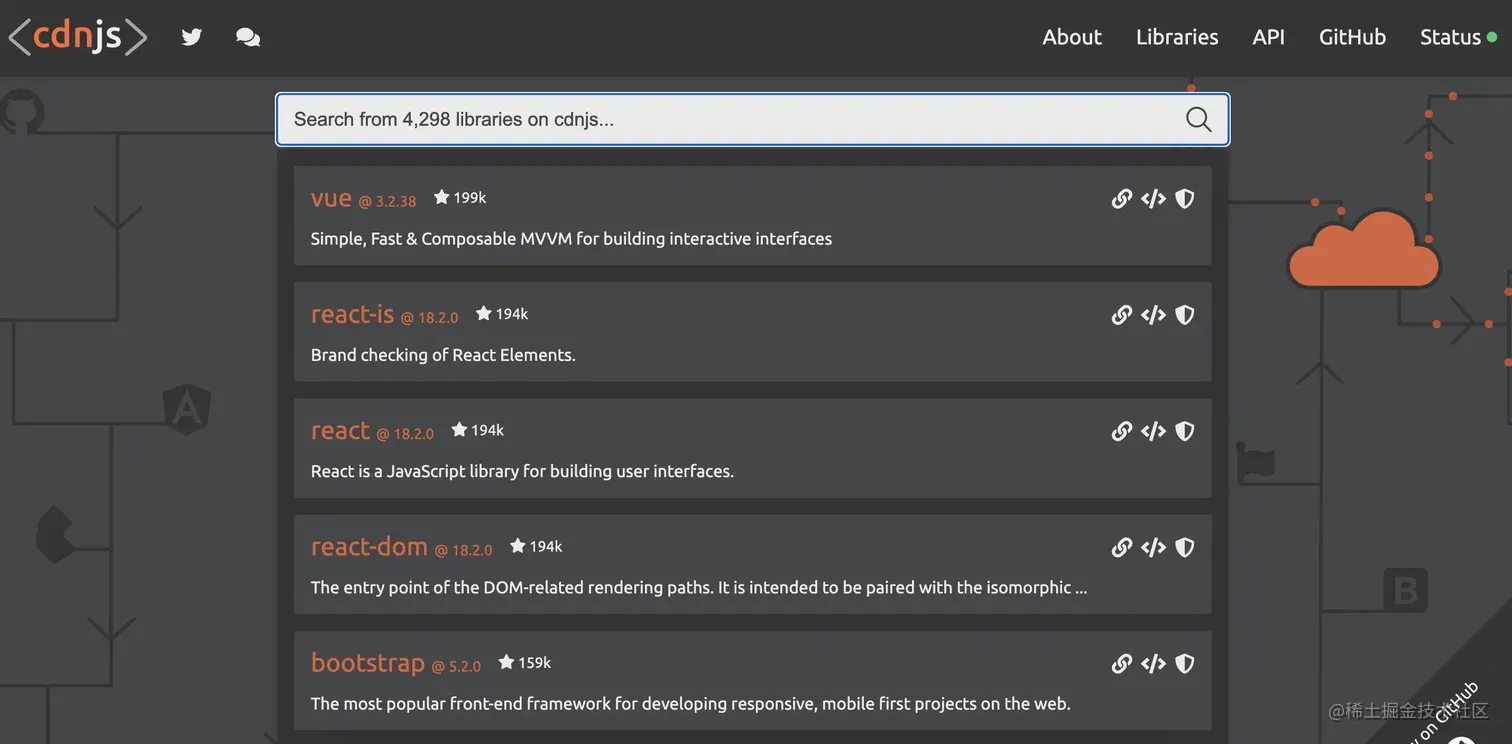This screenshot has height=744, width=1512.
Task: Click the shield icon in bootstrap row
Action: (x=1185, y=663)
